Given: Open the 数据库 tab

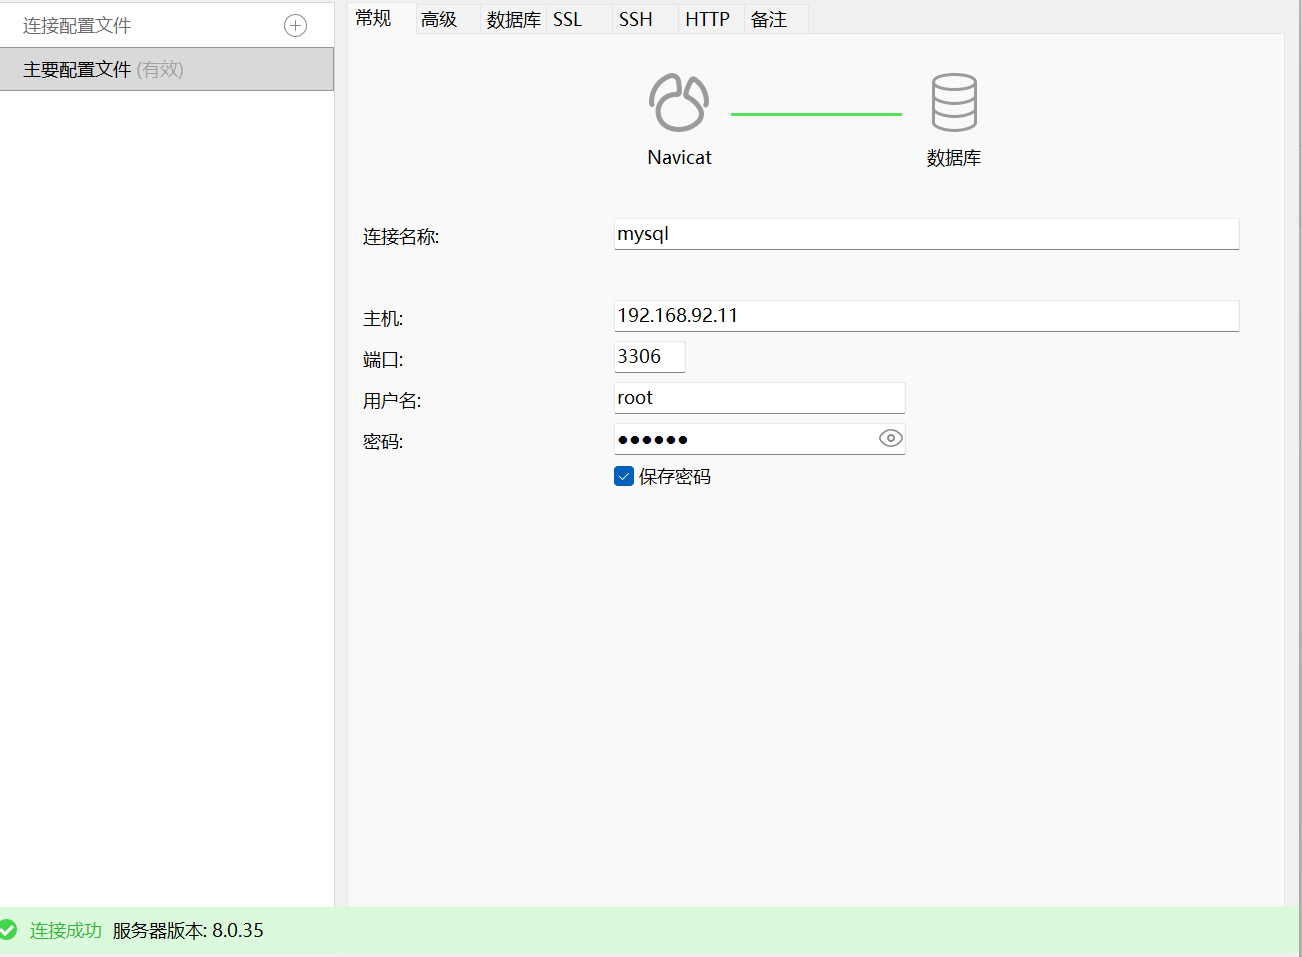Looking at the screenshot, I should coord(514,19).
